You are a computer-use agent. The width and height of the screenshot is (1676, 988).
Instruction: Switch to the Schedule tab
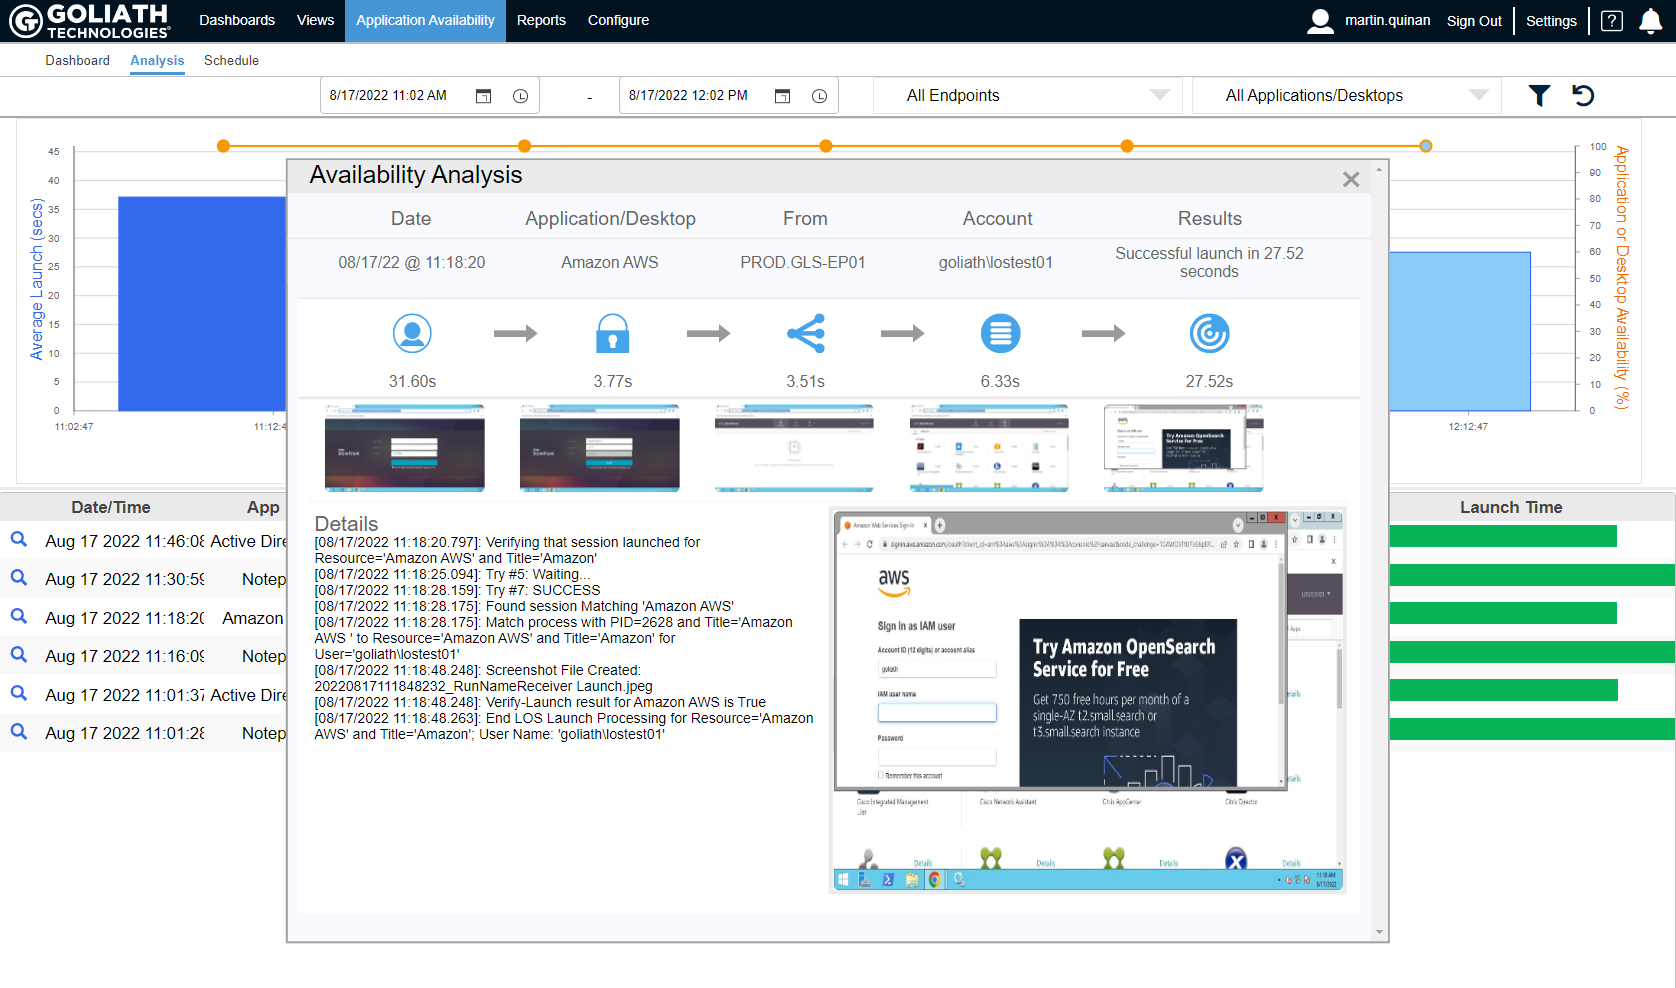[231, 60]
